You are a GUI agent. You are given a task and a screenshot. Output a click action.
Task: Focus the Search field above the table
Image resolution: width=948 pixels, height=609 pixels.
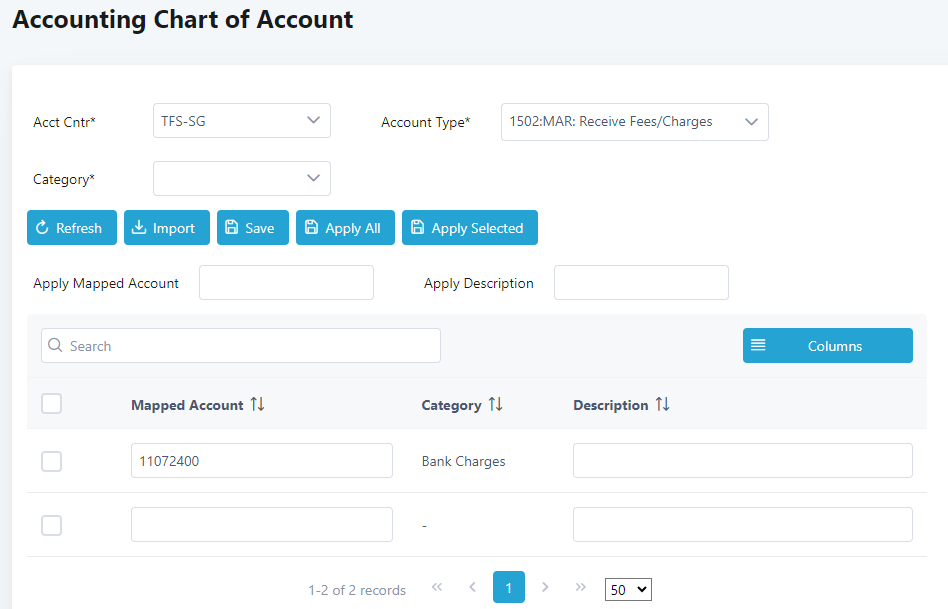[x=241, y=345]
